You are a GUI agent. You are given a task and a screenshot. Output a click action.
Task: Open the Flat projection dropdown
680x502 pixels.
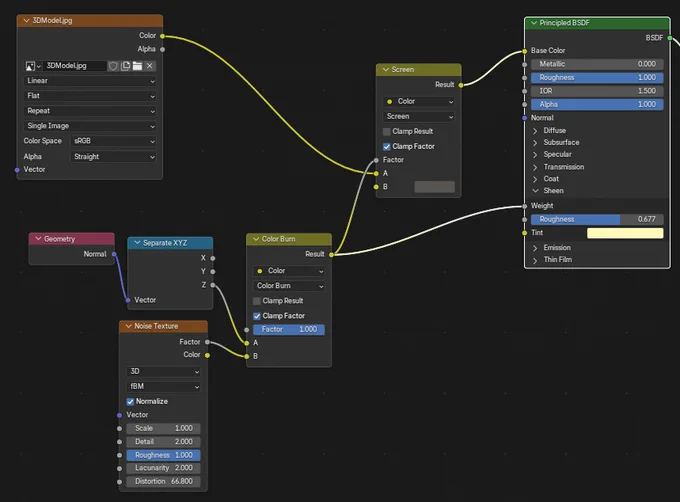(x=90, y=96)
